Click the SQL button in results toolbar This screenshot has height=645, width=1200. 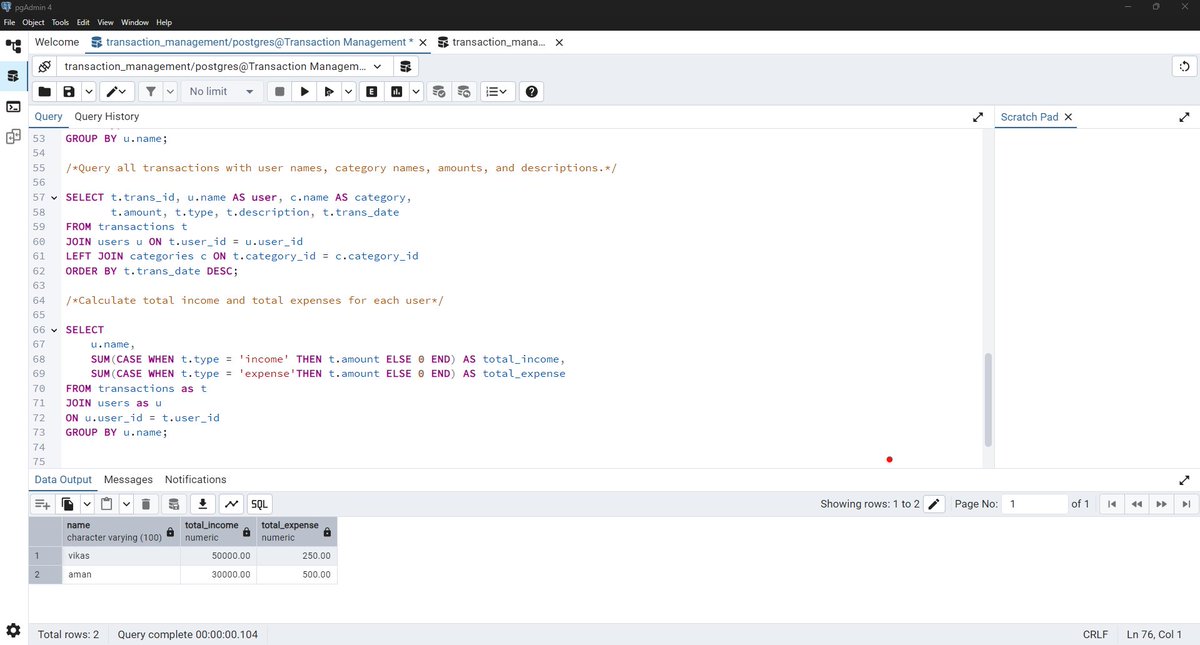click(x=259, y=504)
